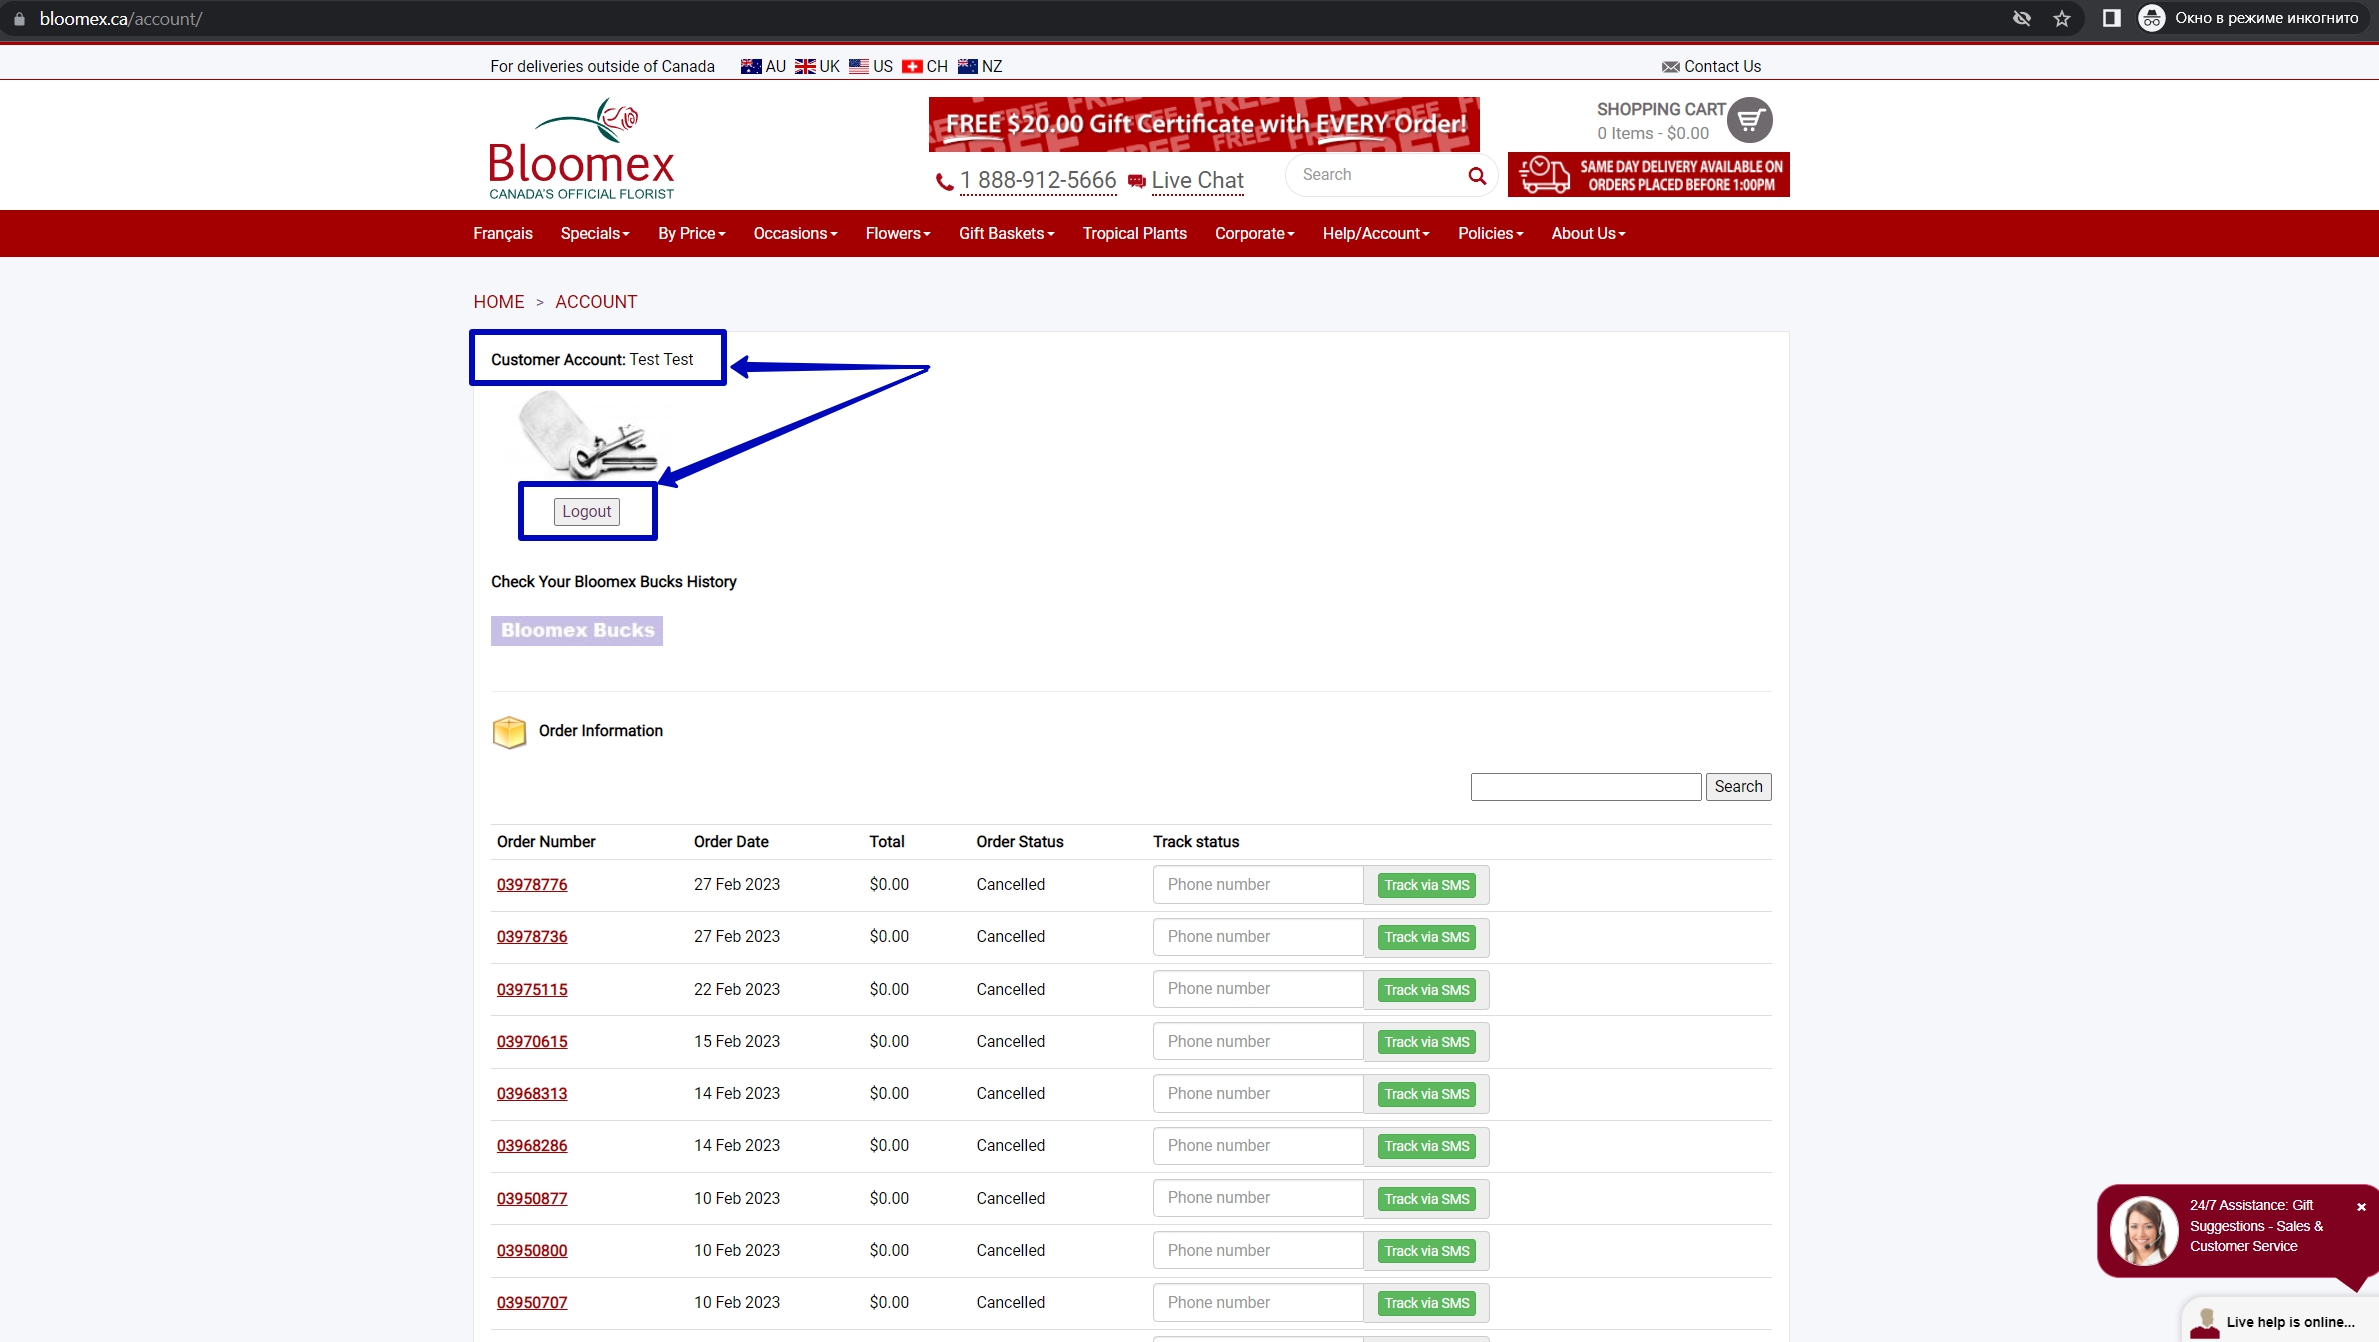Open Tropical Plants page

pyautogui.click(x=1135, y=233)
